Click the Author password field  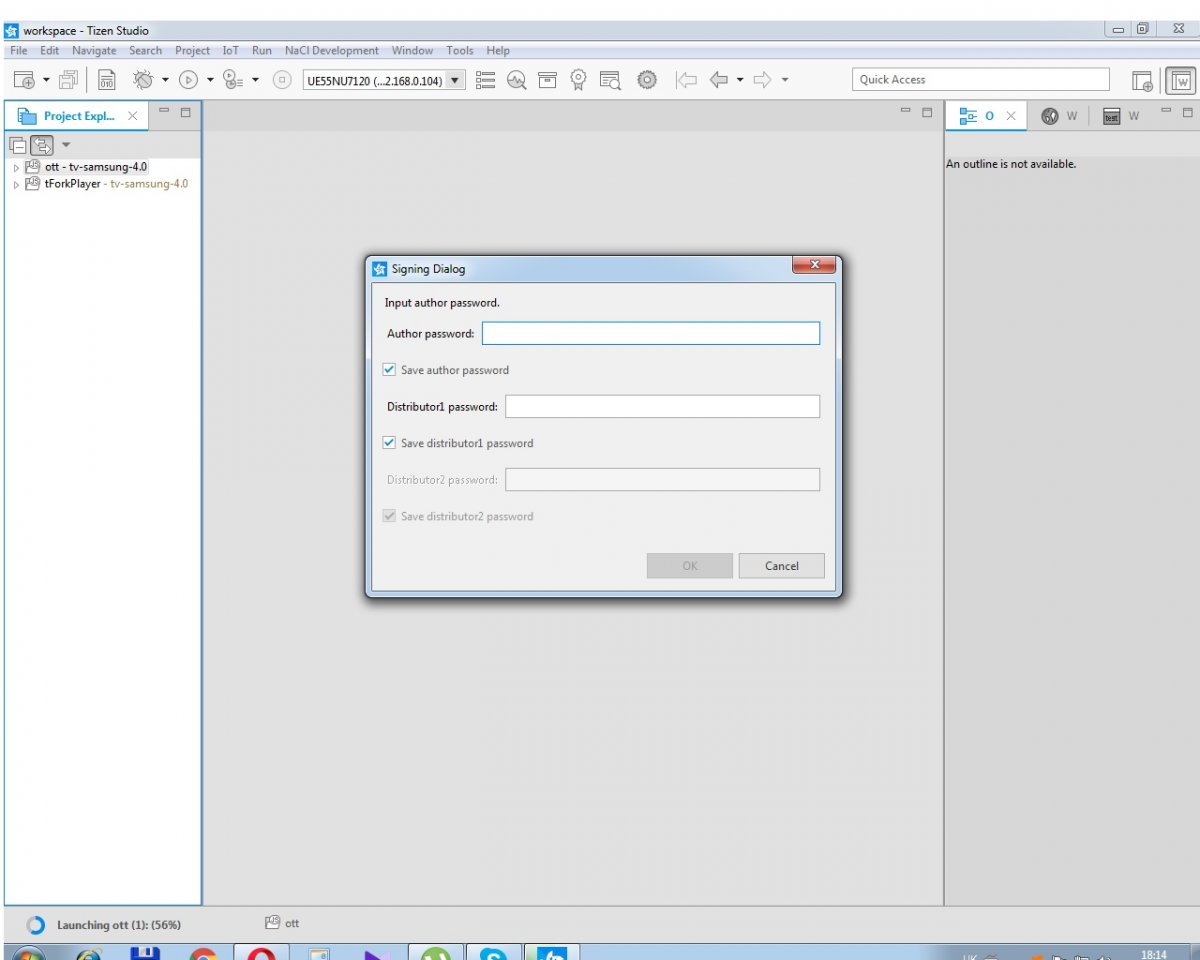650,334
